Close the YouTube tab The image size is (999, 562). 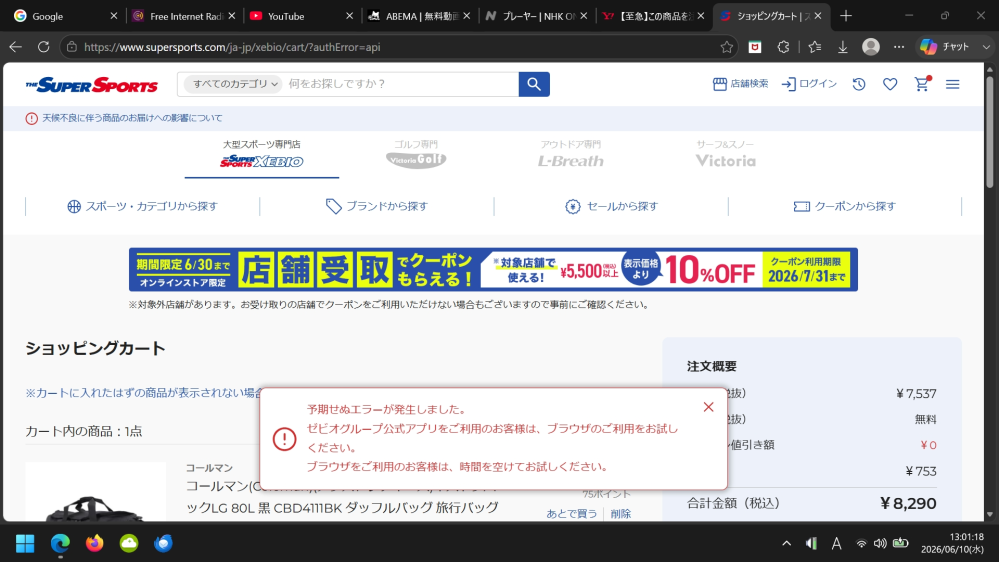tap(349, 16)
